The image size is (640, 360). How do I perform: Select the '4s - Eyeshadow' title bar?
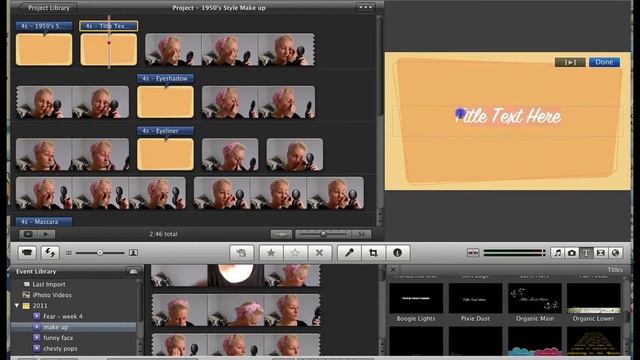165,78
